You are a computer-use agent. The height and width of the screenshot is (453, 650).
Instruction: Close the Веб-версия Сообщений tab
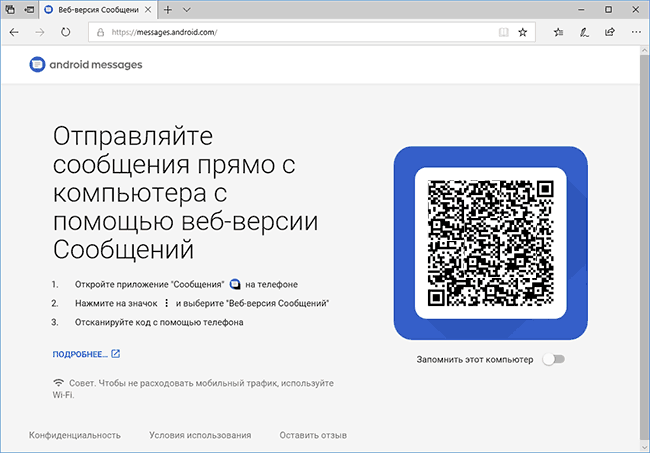pos(148,10)
